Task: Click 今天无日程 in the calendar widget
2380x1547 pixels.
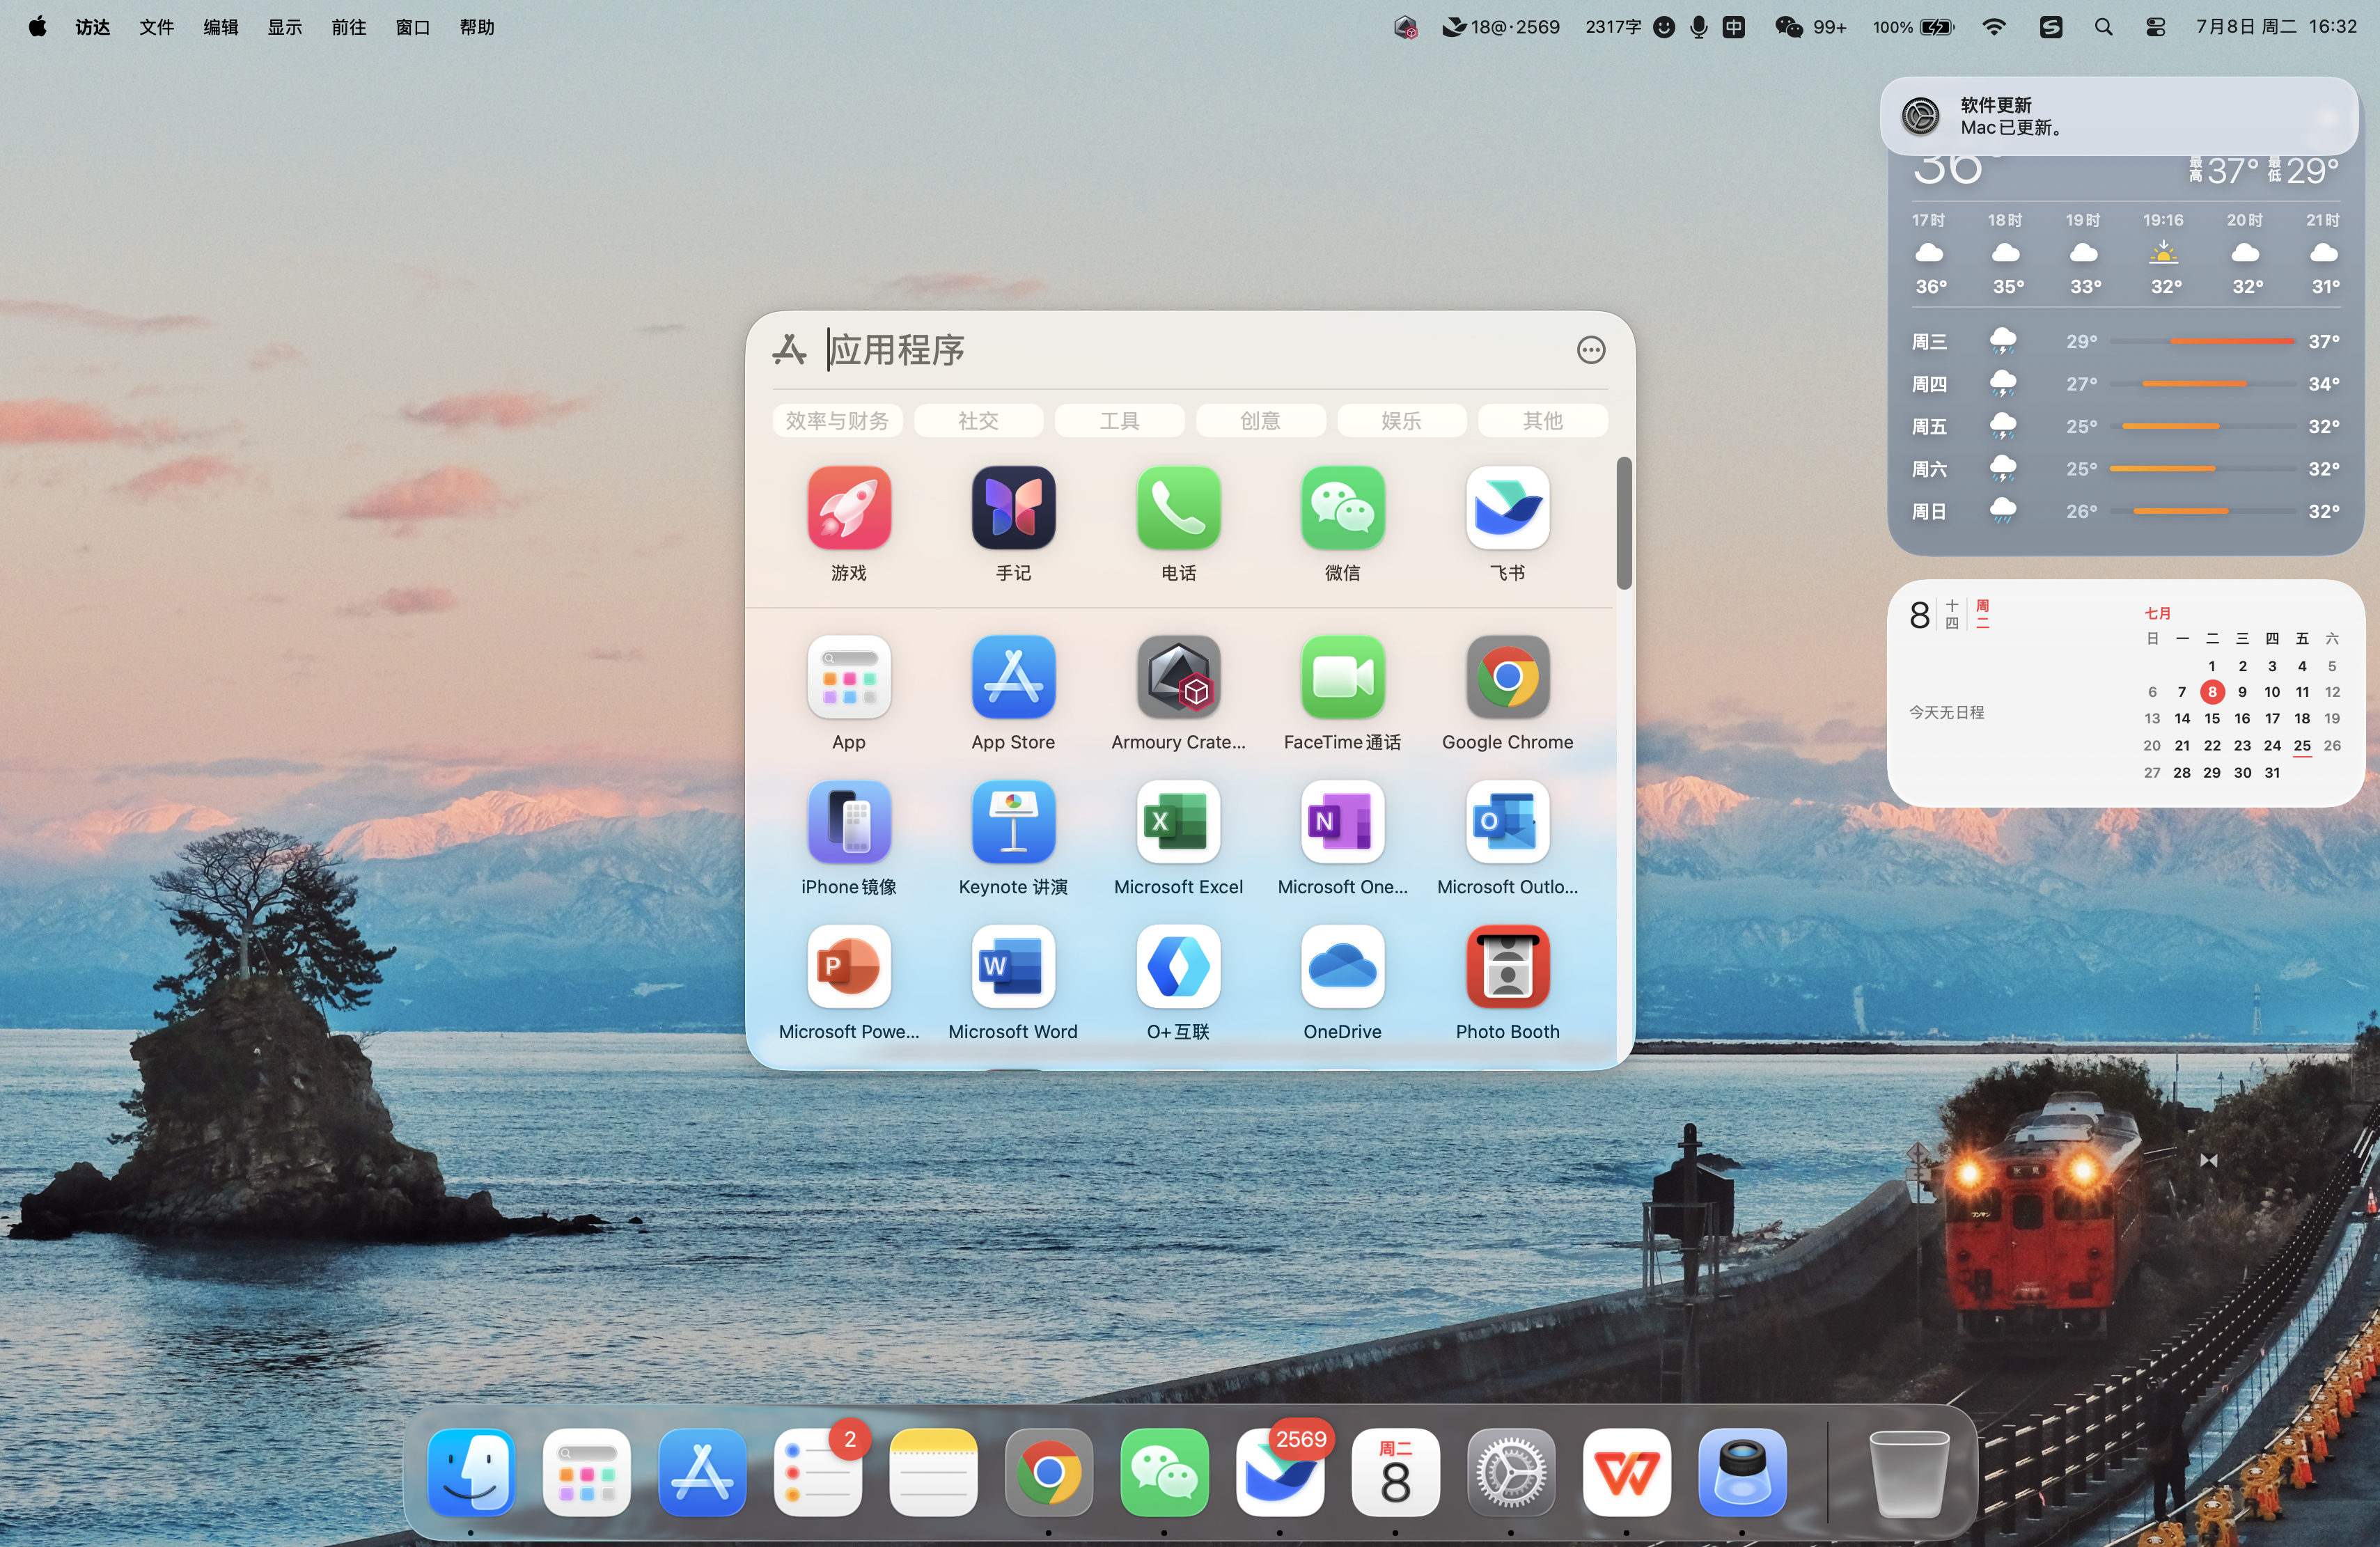Action: coord(1946,712)
